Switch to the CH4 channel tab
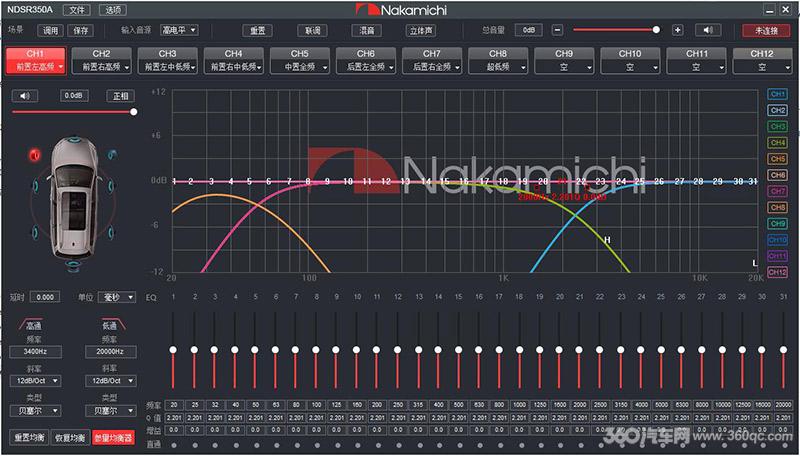Screen dimensions: 800x456 (x=234, y=54)
